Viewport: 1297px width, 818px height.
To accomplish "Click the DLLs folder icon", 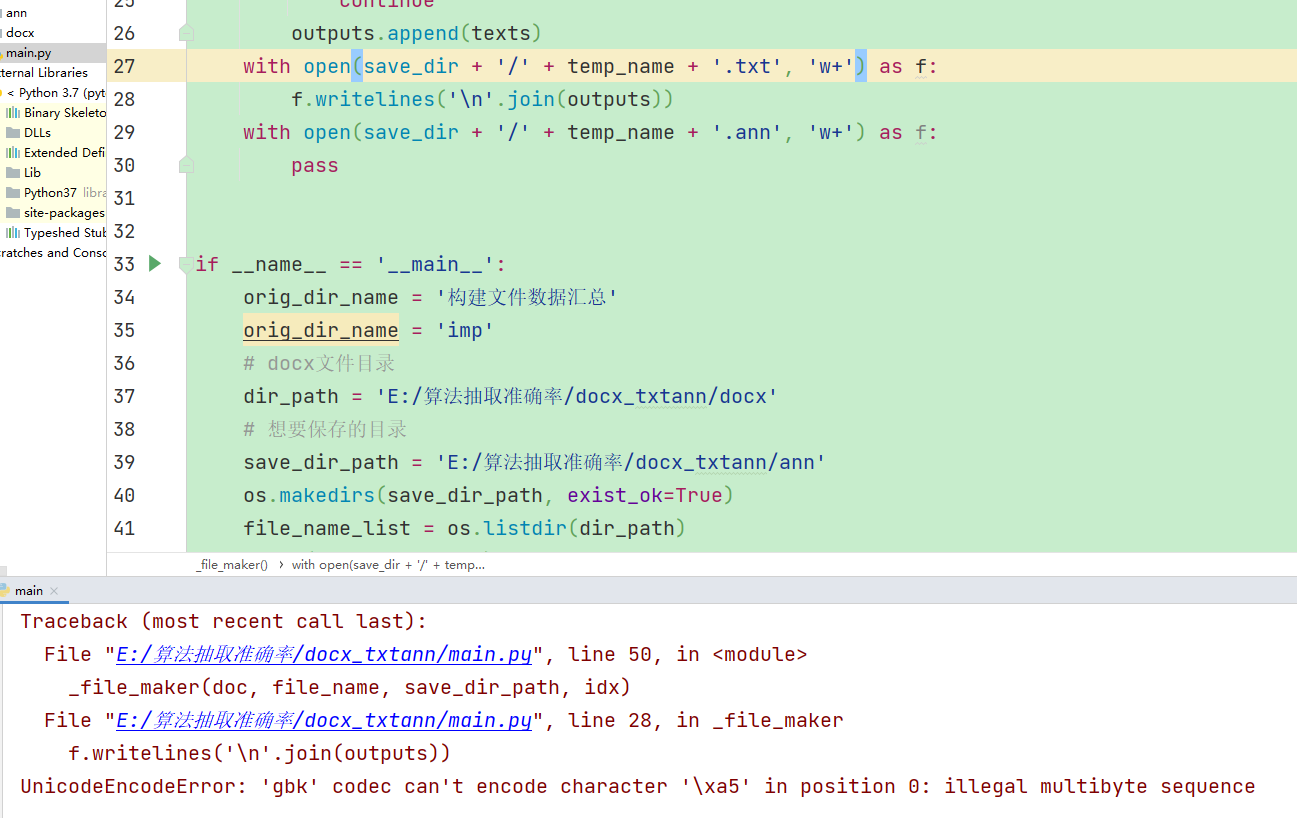I will (x=11, y=132).
